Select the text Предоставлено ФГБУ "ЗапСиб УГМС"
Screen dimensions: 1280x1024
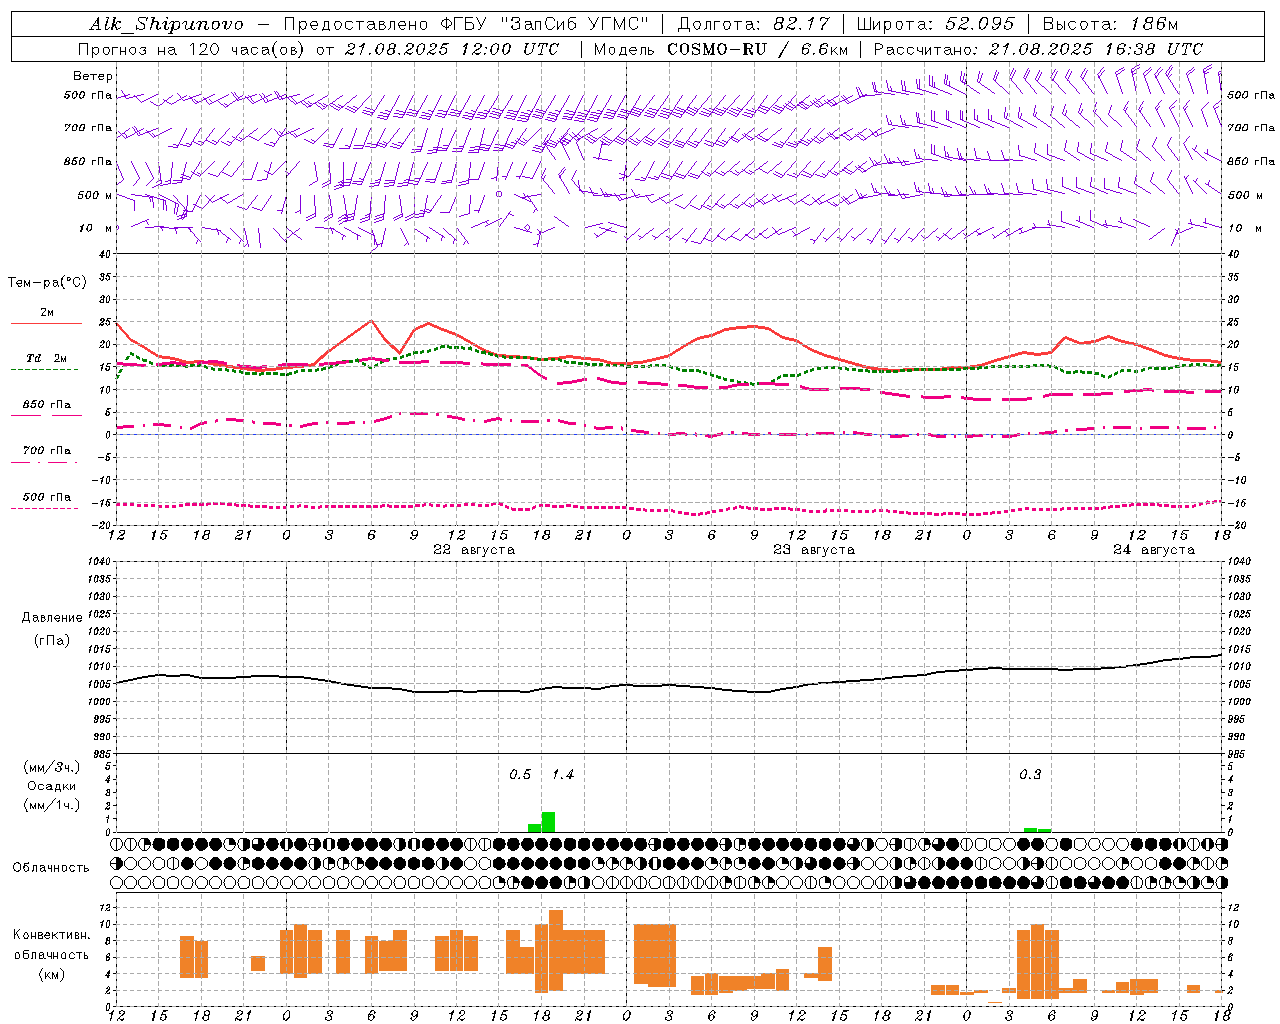pos(467,24)
